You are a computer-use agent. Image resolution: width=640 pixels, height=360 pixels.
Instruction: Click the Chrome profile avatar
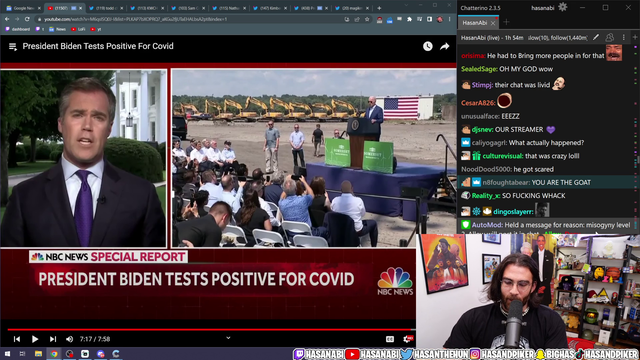click(440, 19)
